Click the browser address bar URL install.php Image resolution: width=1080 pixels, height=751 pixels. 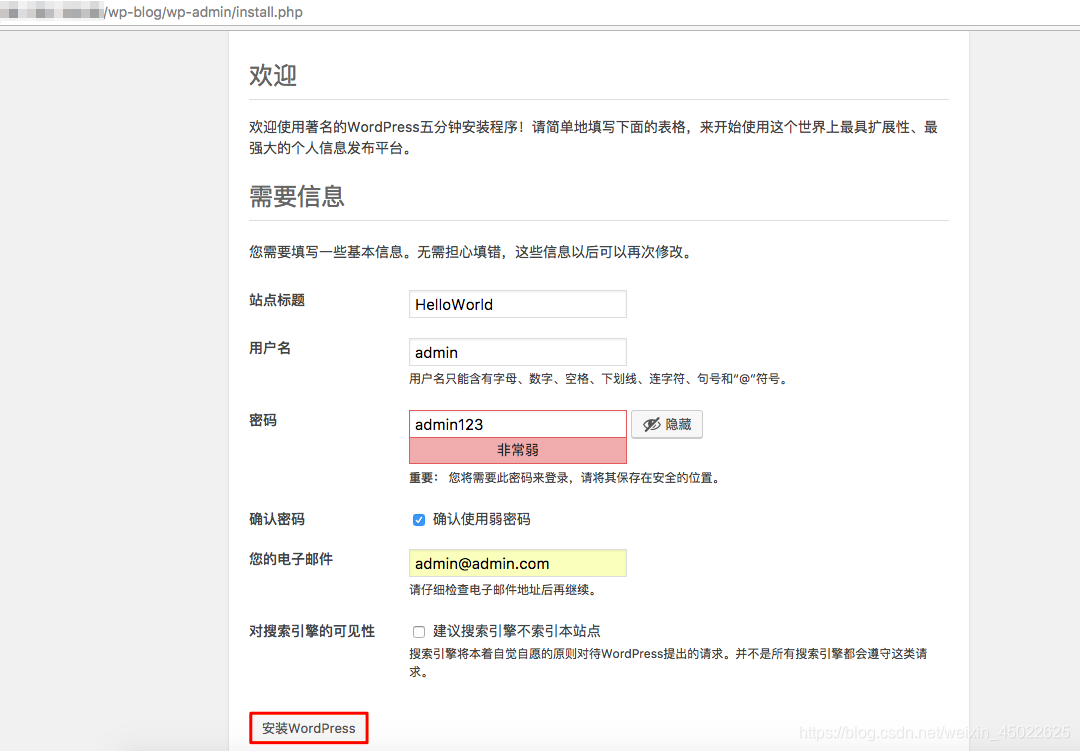point(203,12)
